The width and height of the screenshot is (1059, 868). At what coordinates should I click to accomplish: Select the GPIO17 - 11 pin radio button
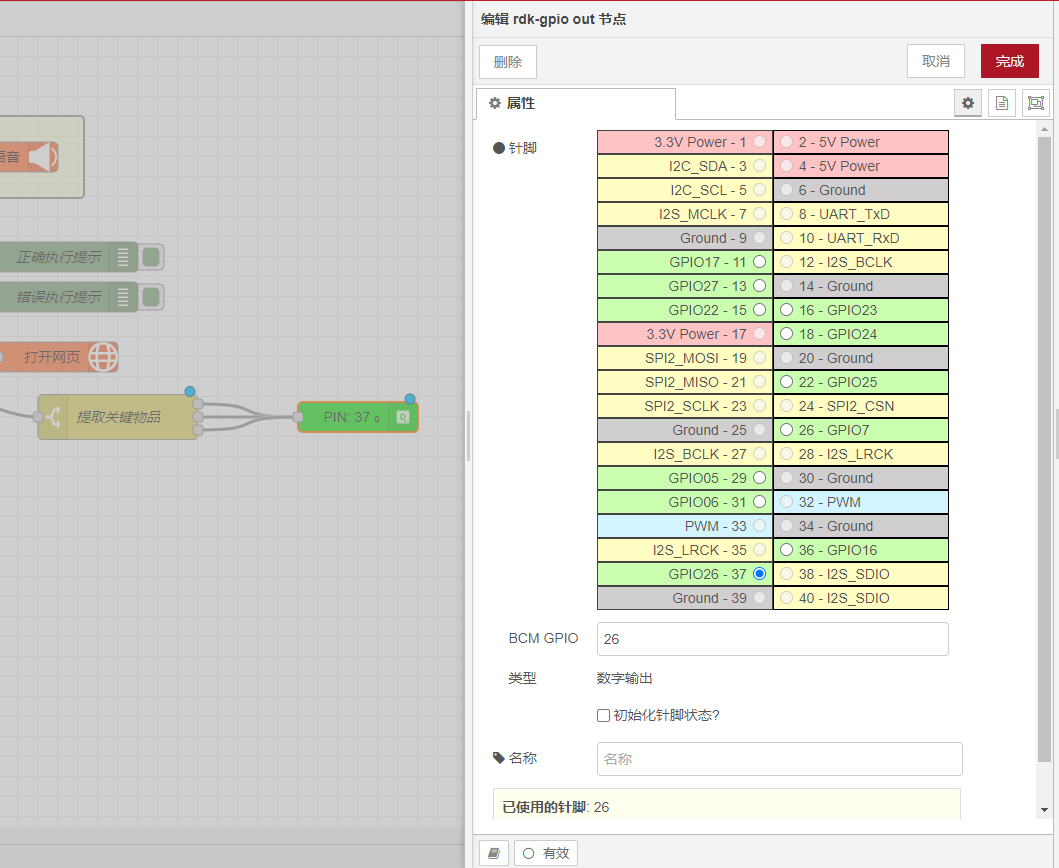pos(760,262)
